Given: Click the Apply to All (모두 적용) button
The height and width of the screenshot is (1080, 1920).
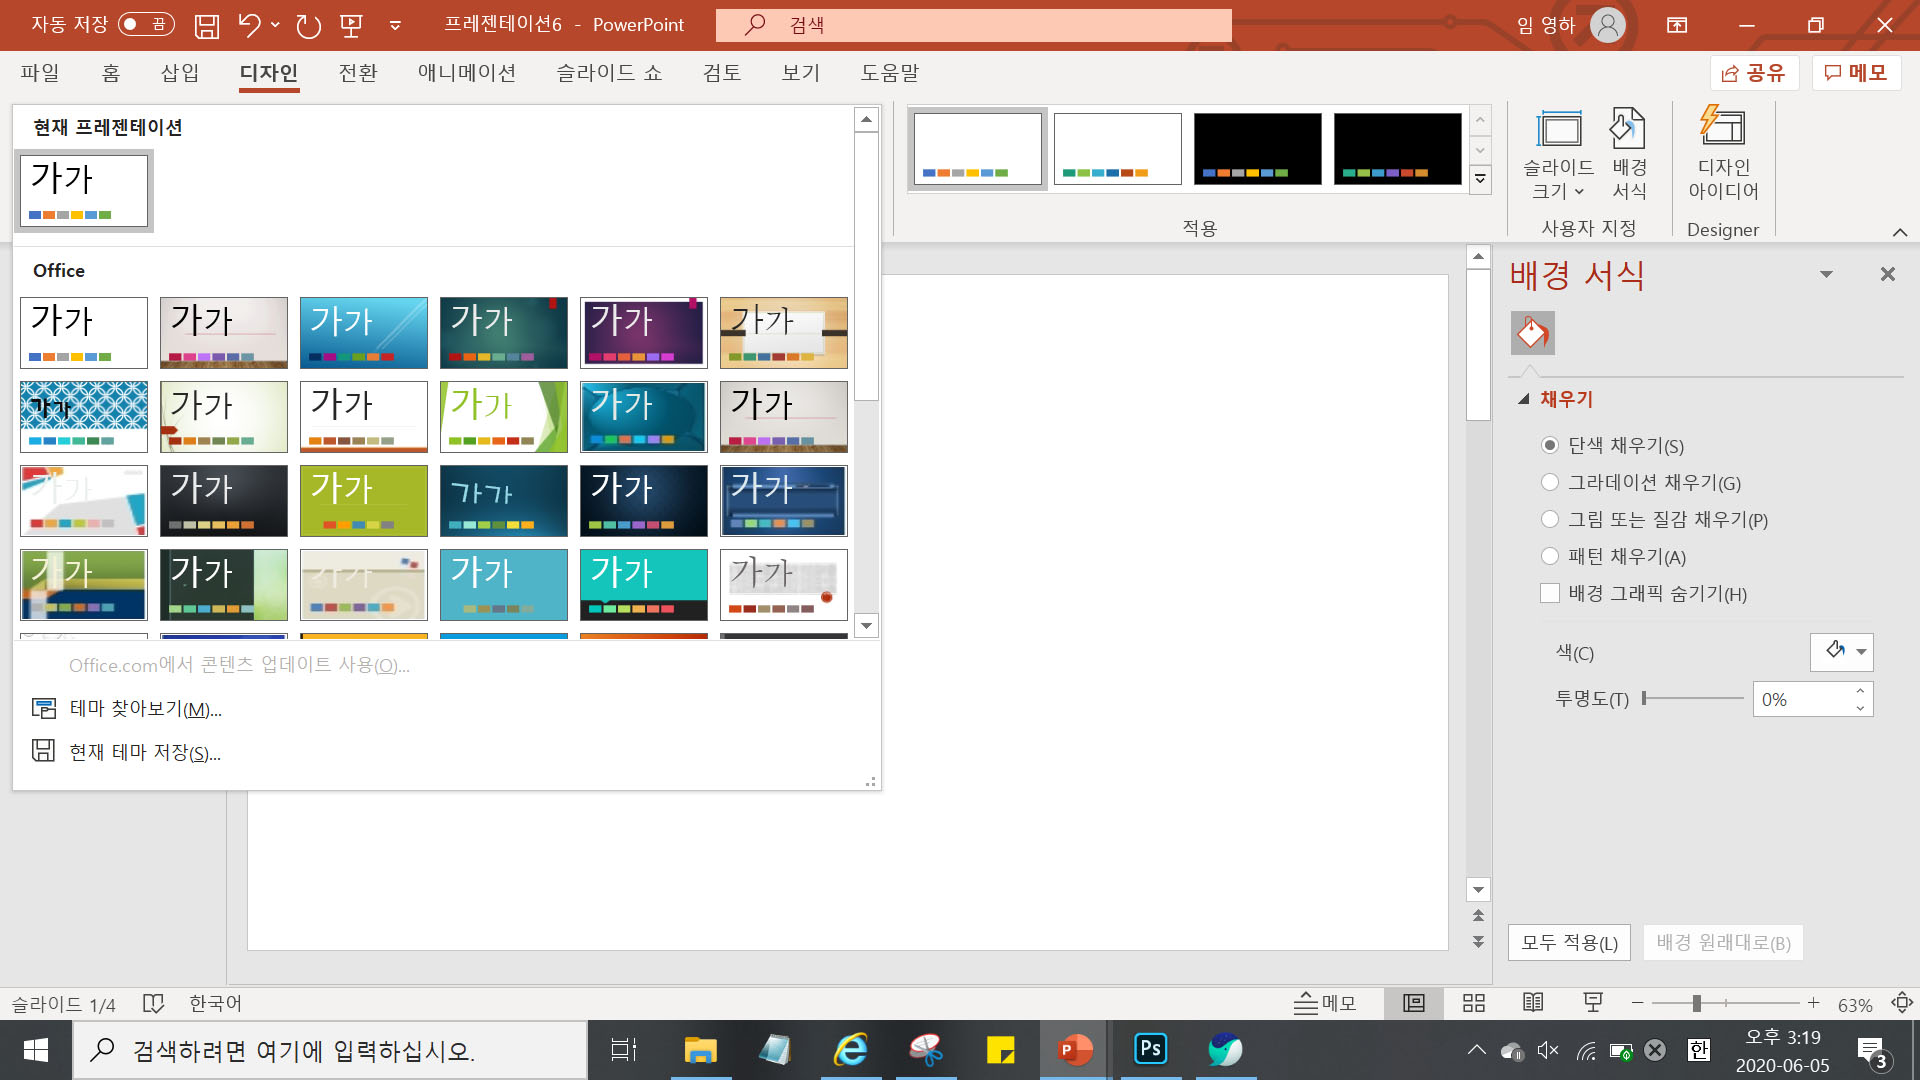Looking at the screenshot, I should coord(1568,942).
